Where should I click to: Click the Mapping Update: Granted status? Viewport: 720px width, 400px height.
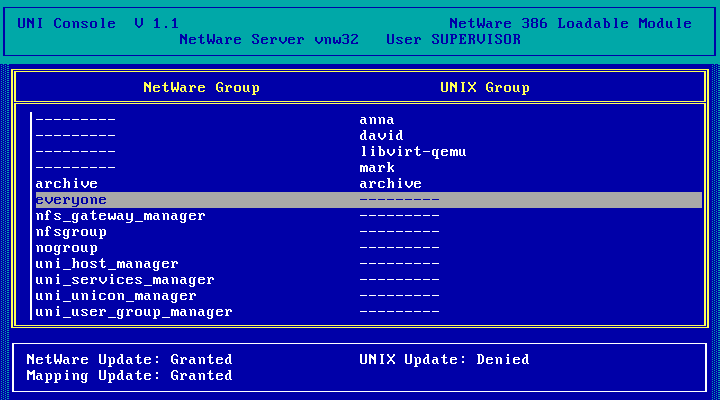[x=129, y=376]
